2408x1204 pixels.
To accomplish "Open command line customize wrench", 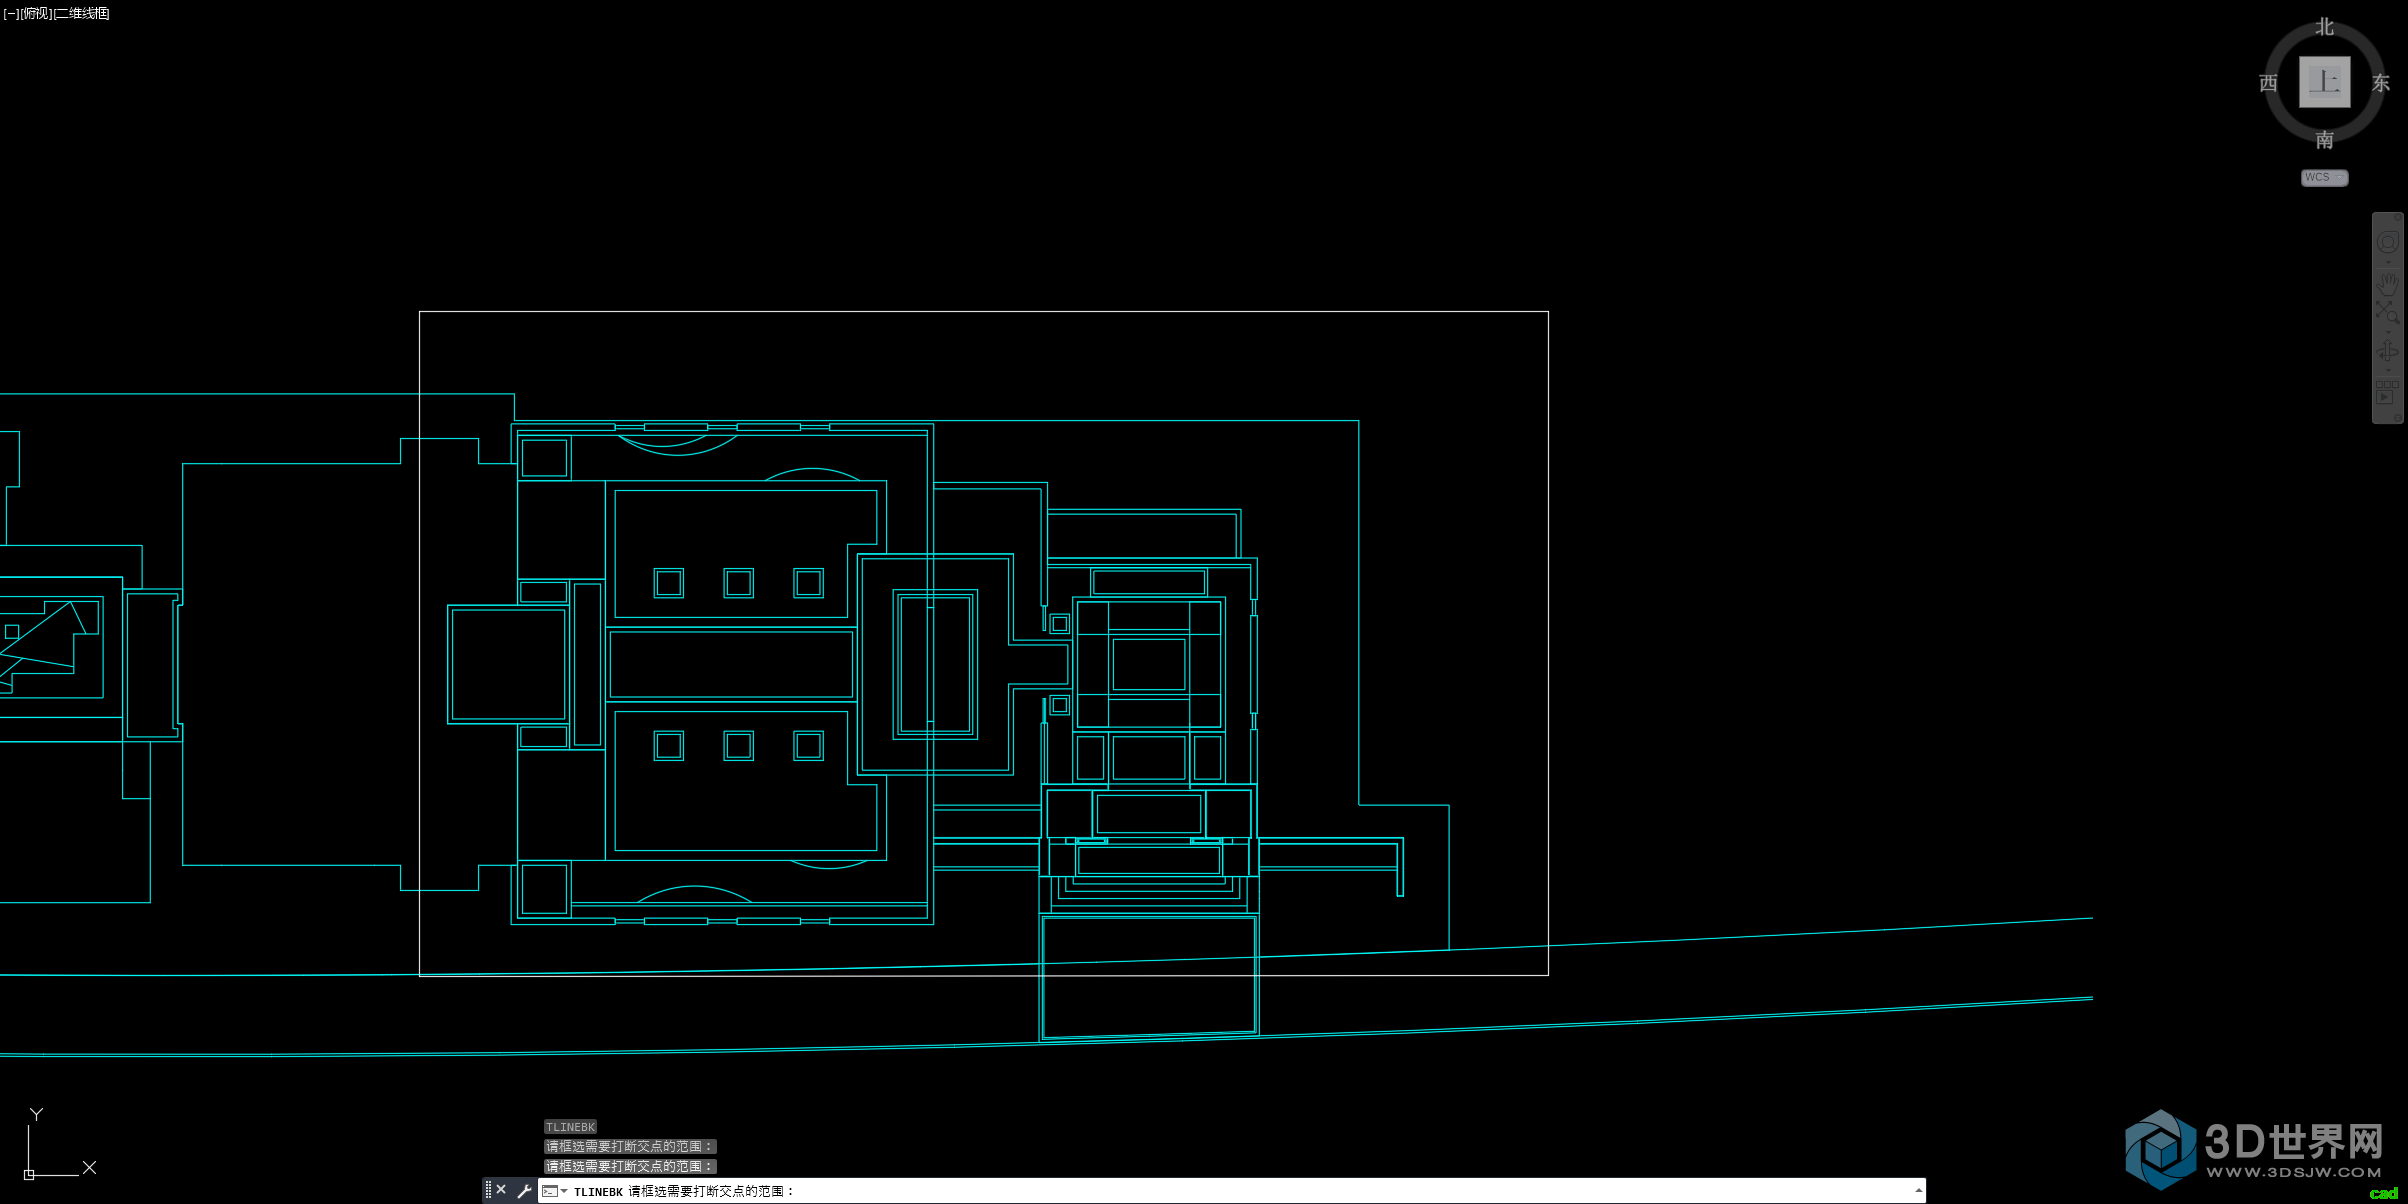I will pyautogui.click(x=523, y=1191).
